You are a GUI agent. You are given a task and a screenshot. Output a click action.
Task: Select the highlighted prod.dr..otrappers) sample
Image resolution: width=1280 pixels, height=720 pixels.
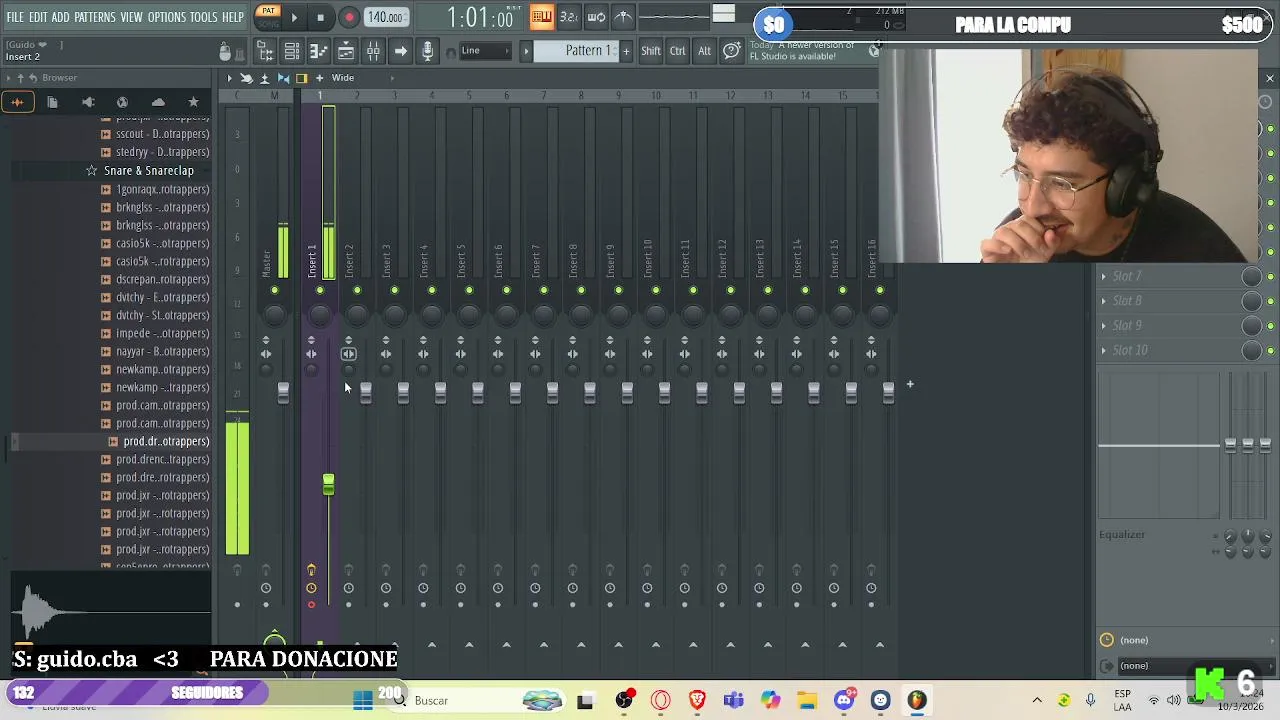tap(159, 441)
